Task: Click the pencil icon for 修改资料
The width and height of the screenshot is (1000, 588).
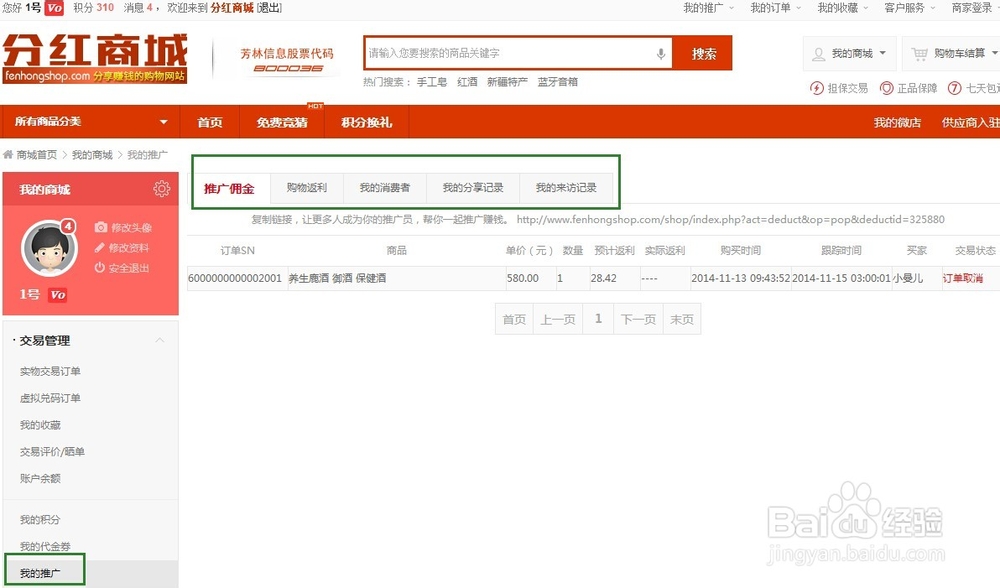Action: point(99,247)
